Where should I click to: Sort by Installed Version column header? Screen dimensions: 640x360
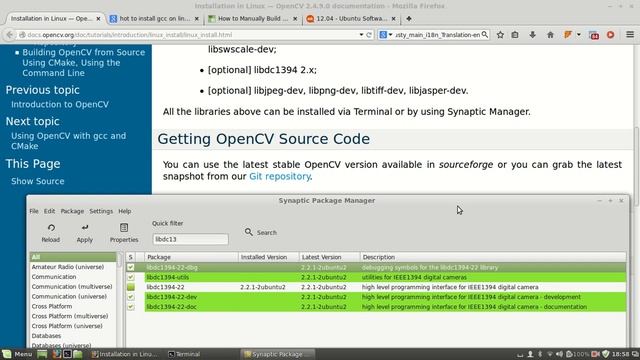[269, 257]
